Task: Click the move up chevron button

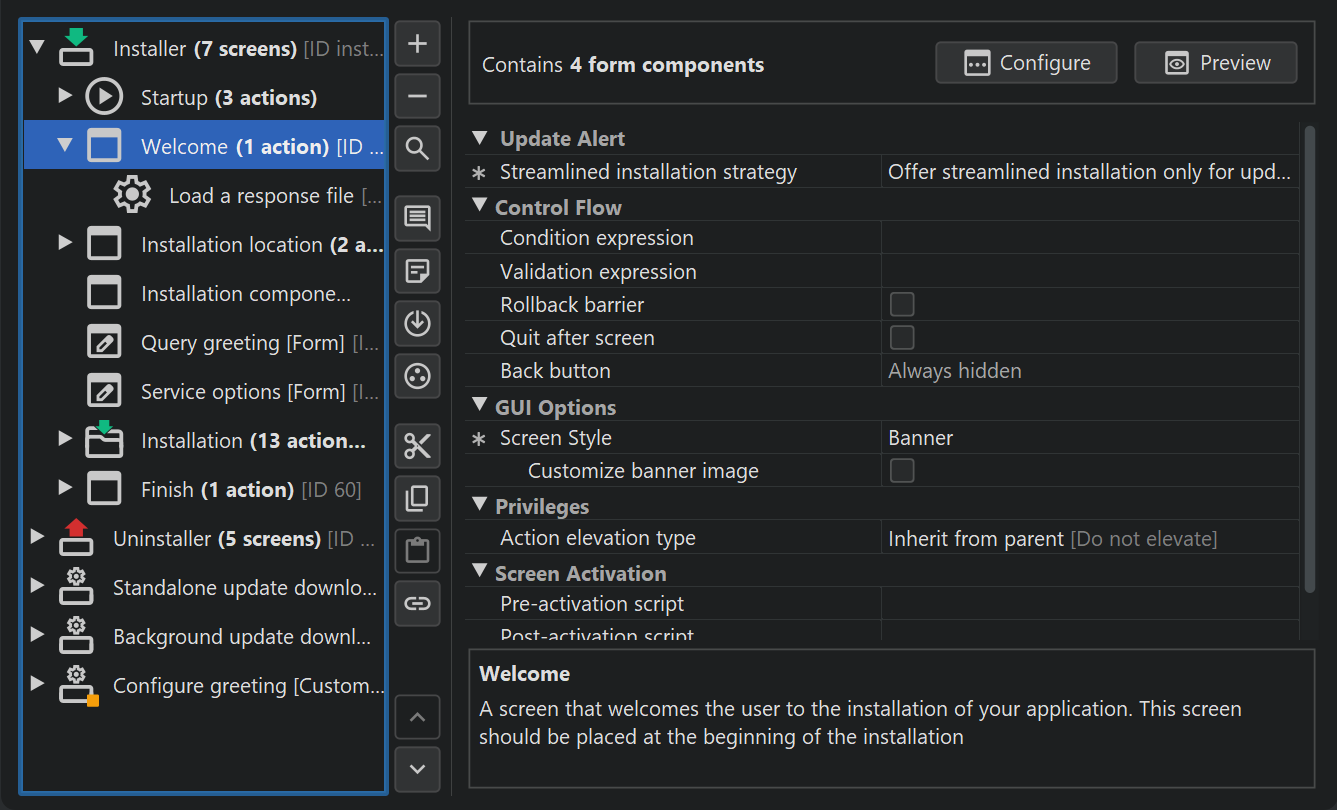Action: pyautogui.click(x=418, y=717)
